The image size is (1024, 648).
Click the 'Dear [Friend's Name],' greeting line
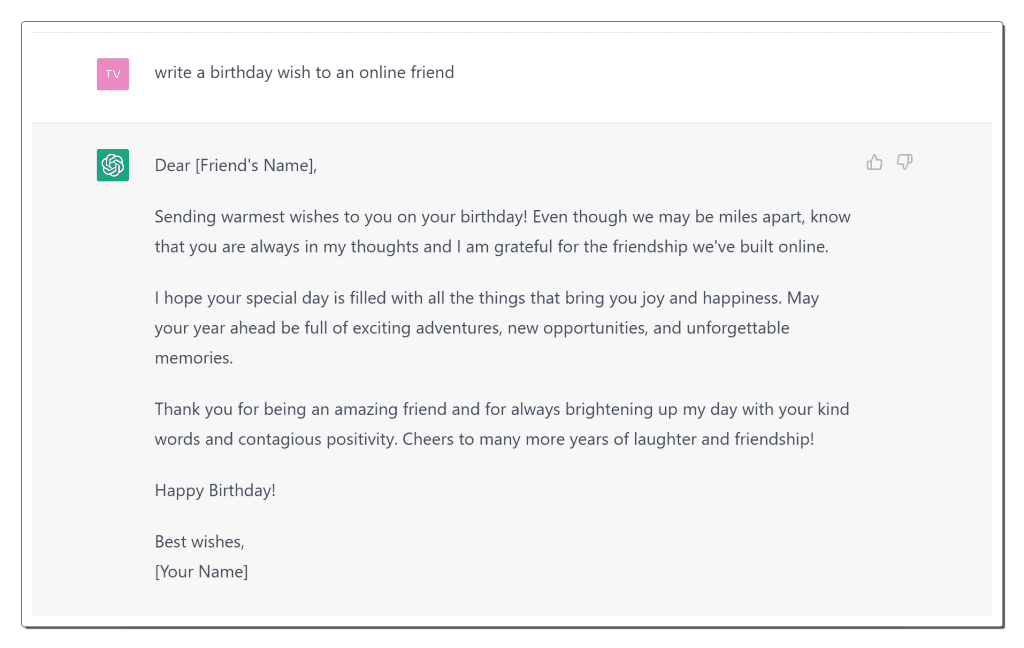click(236, 165)
